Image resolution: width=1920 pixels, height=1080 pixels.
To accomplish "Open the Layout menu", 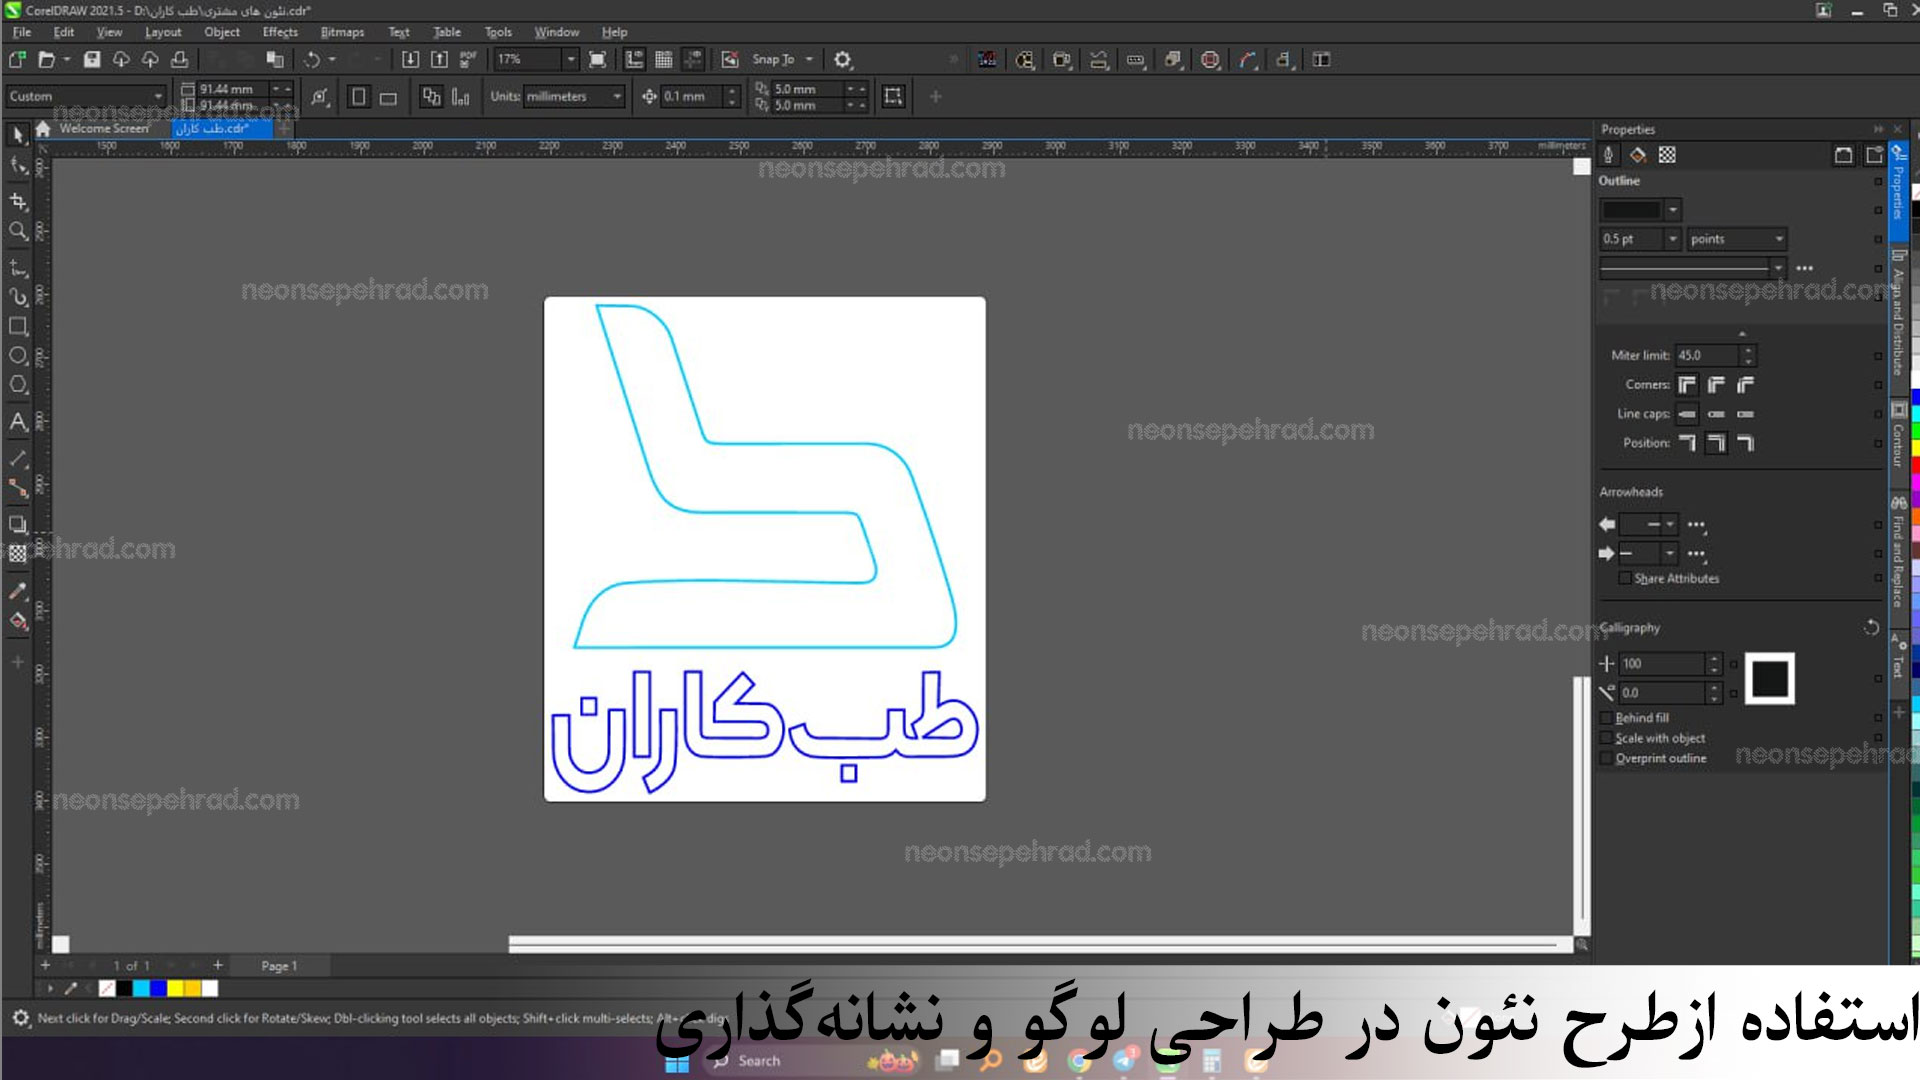I will (163, 32).
